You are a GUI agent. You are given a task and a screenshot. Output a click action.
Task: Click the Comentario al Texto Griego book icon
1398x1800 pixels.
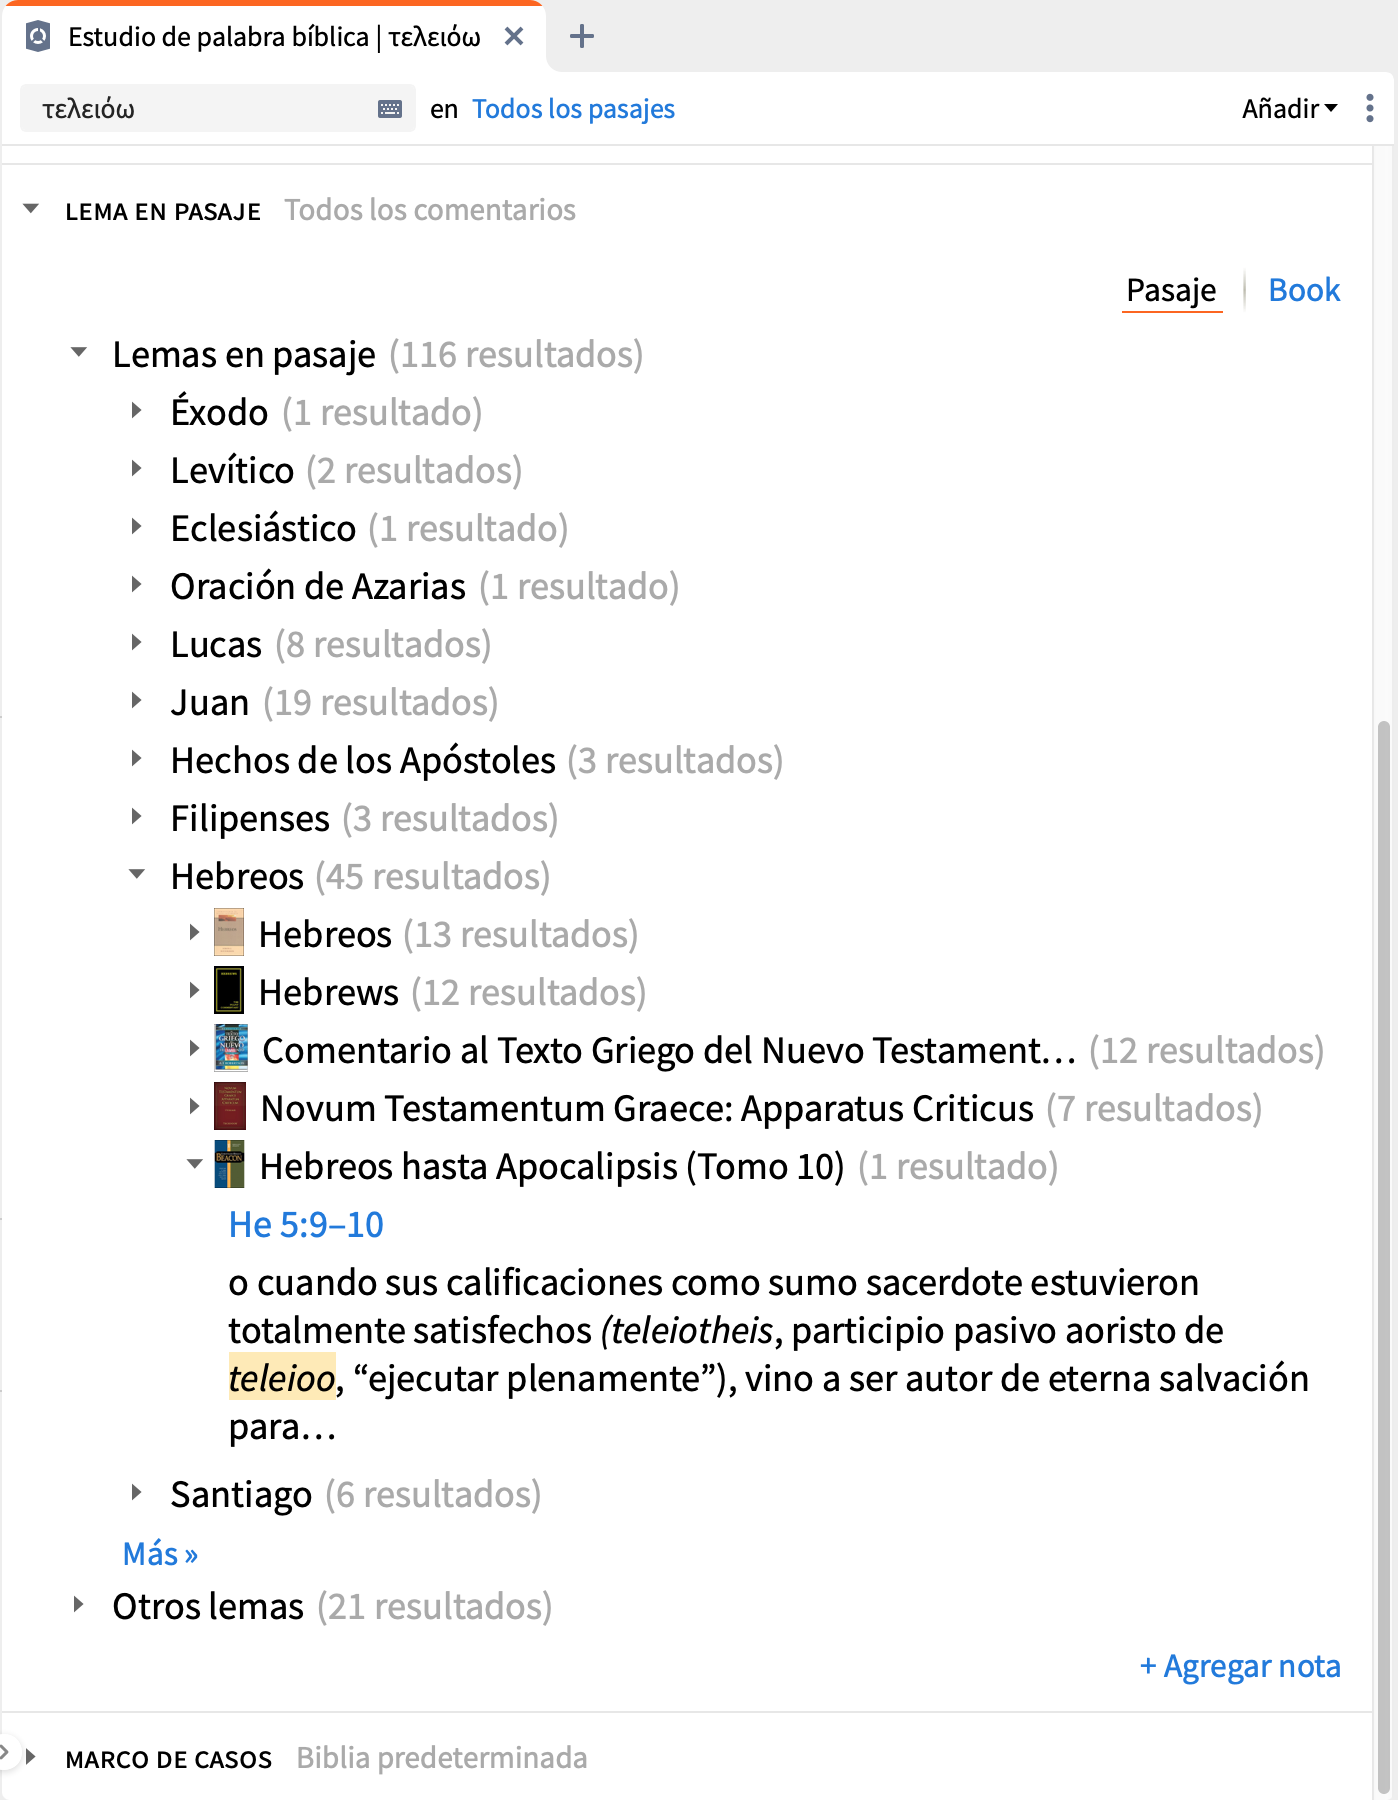(x=231, y=1049)
